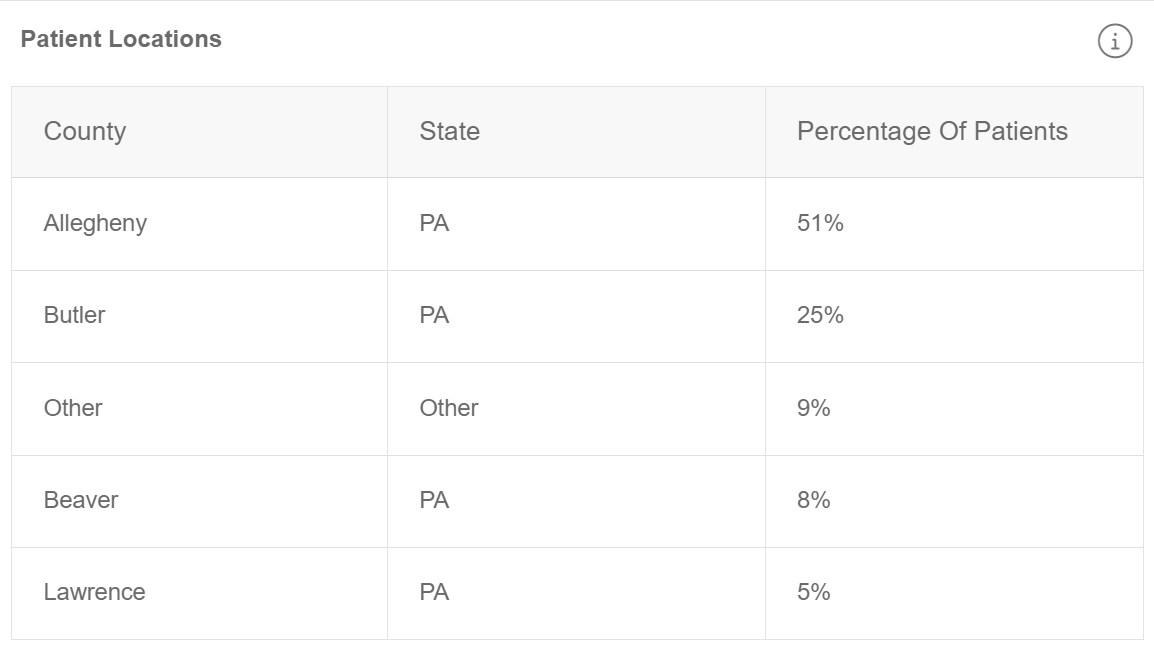1154x651 pixels.
Task: Select the Other state cell
Action: 576,408
